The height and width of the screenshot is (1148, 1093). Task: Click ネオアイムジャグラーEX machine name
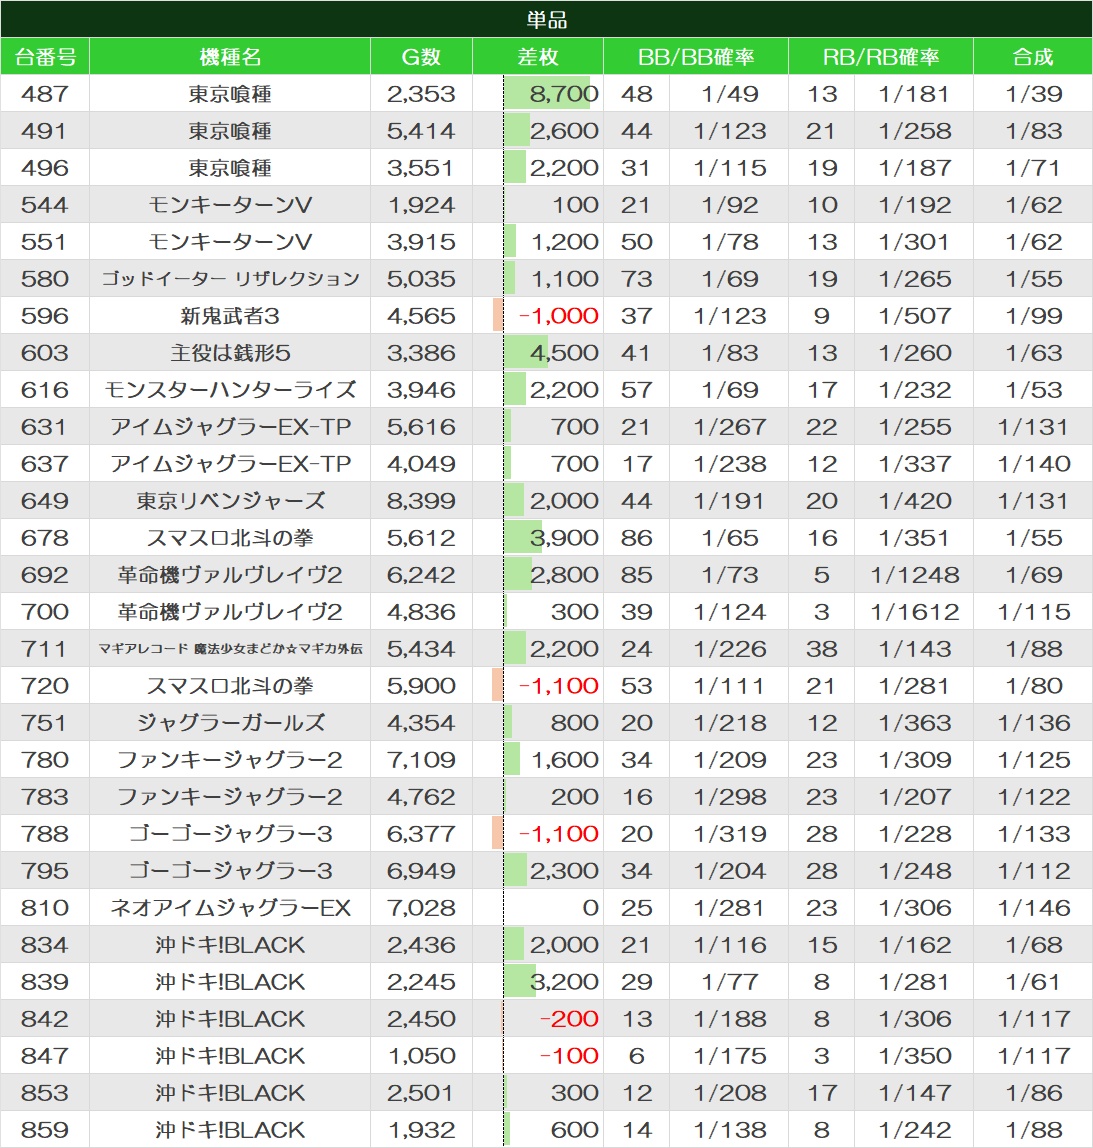(x=230, y=908)
